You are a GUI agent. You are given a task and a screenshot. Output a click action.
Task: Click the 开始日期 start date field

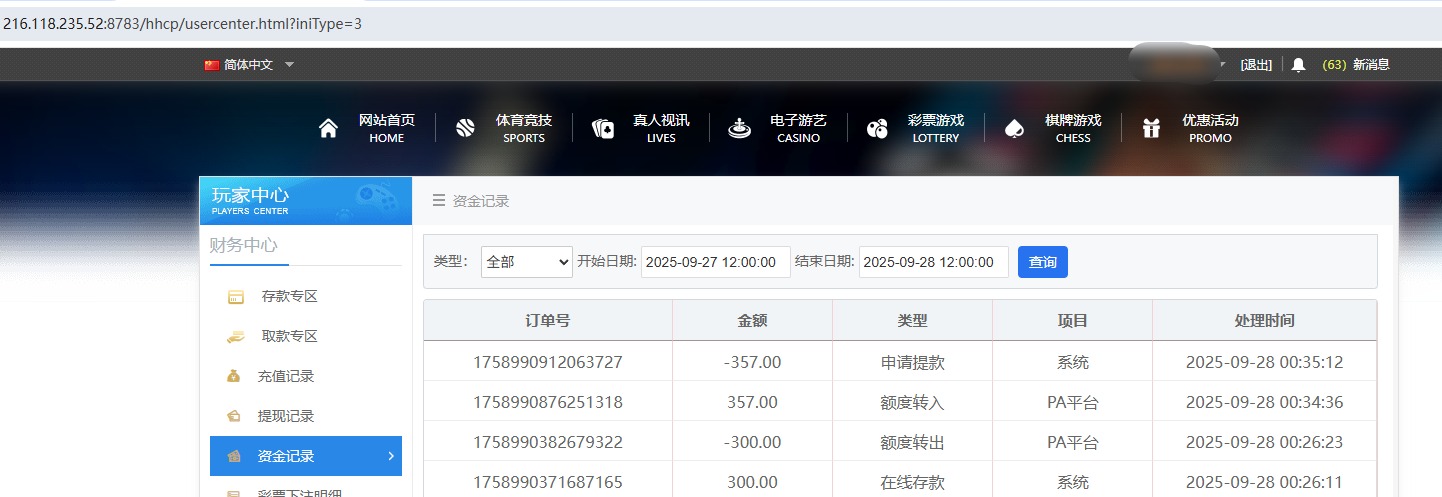pos(715,262)
